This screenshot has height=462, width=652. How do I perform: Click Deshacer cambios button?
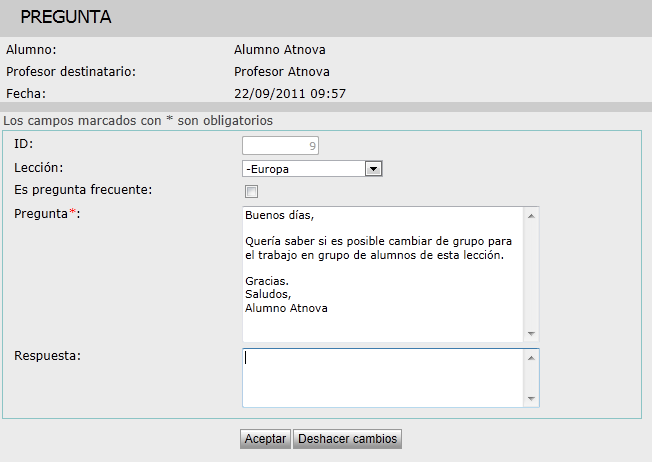[347, 439]
